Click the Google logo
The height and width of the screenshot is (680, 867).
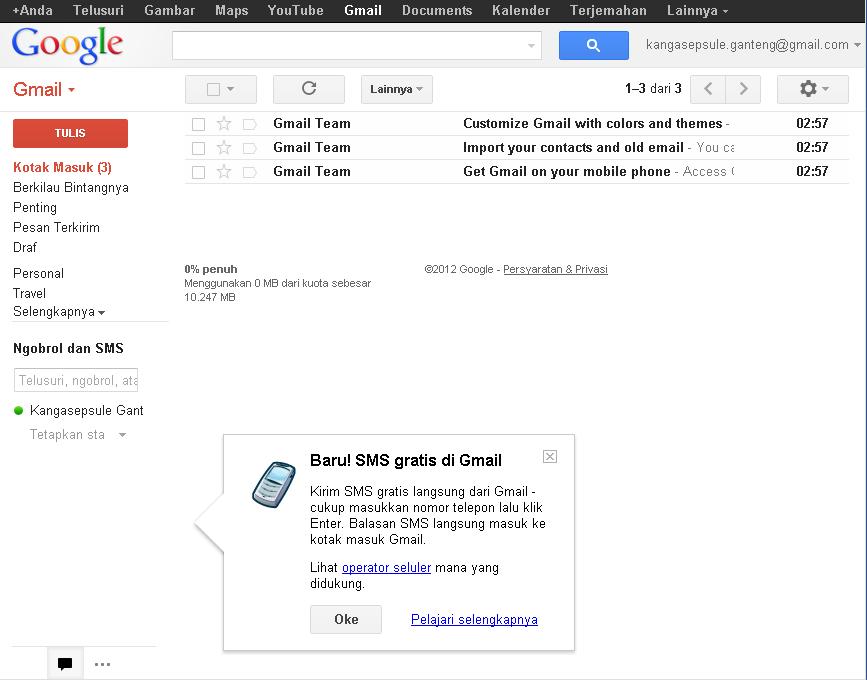(x=66, y=45)
